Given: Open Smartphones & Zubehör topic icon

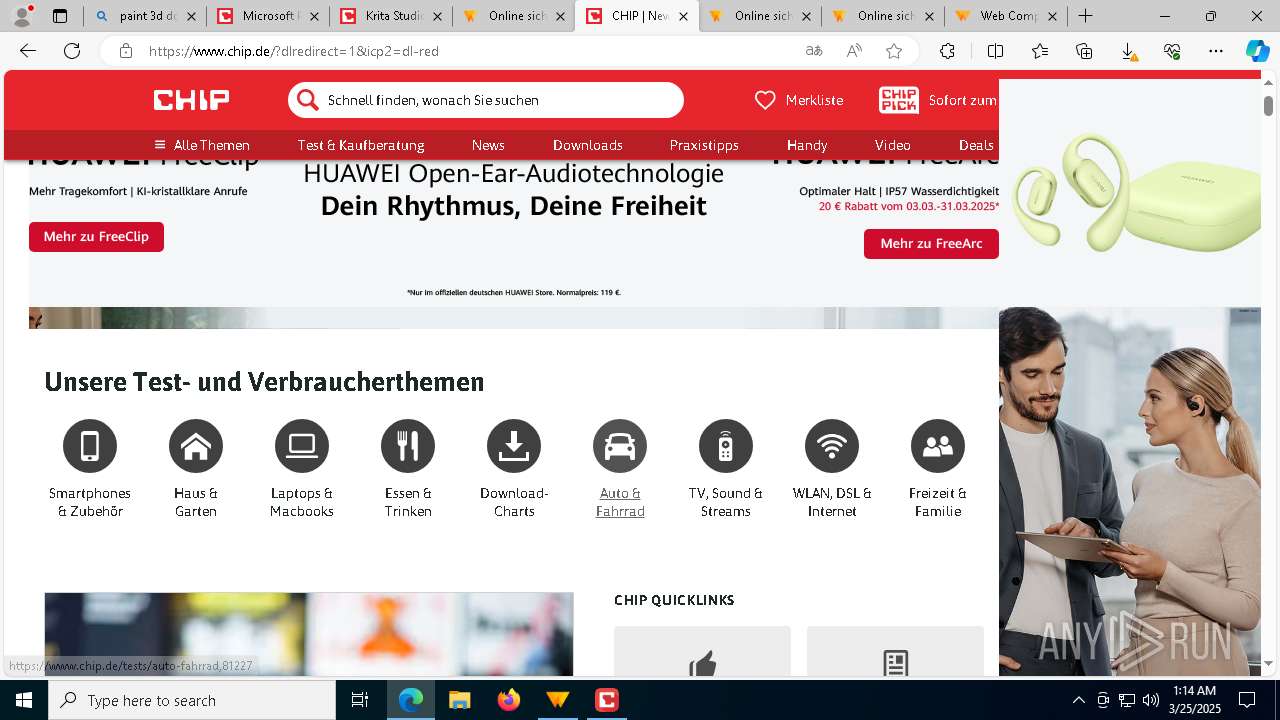Looking at the screenshot, I should pos(90,446).
